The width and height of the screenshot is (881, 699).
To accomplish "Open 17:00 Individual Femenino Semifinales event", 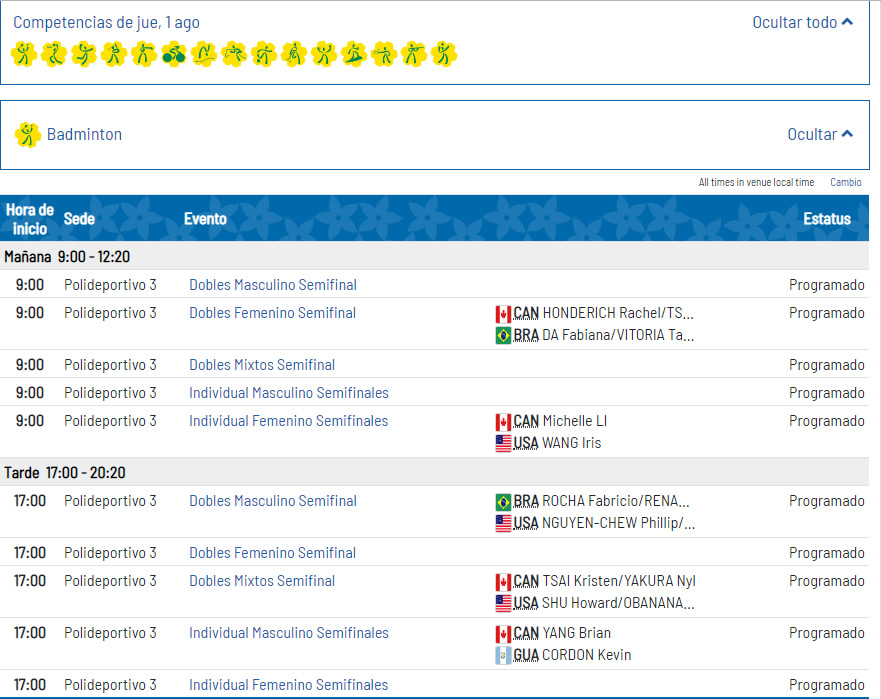I will click(288, 685).
